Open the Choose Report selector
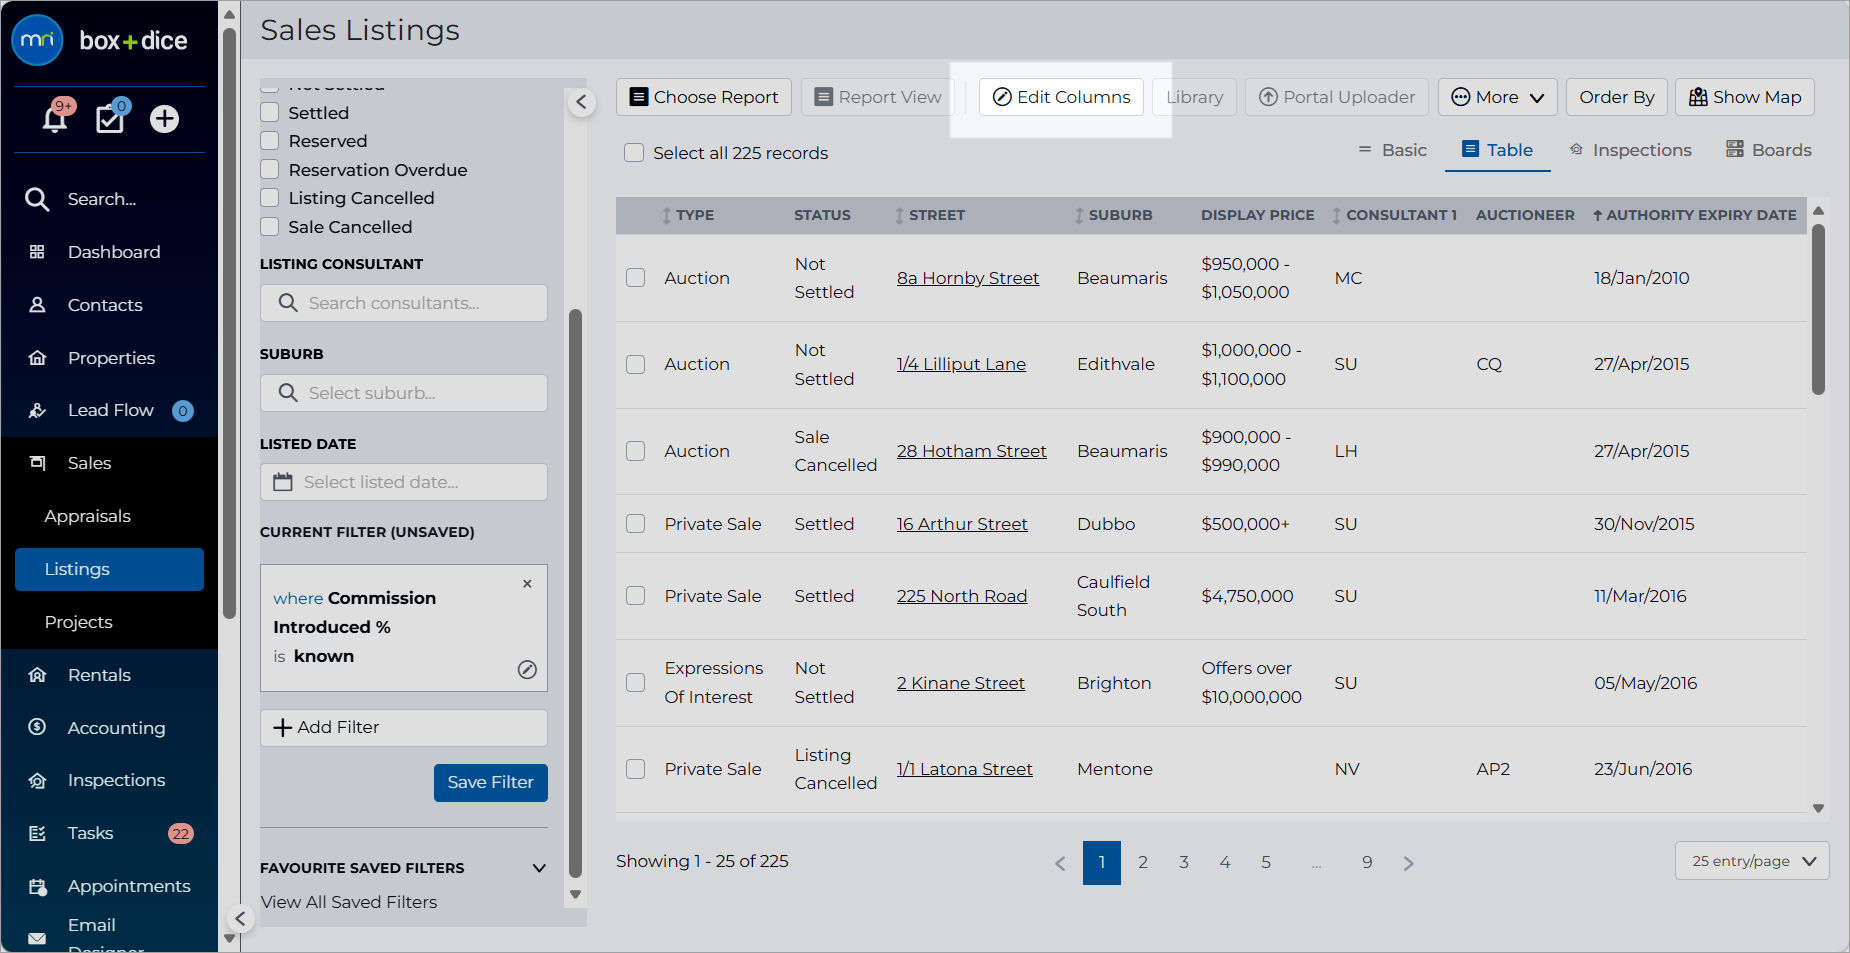 pos(704,97)
